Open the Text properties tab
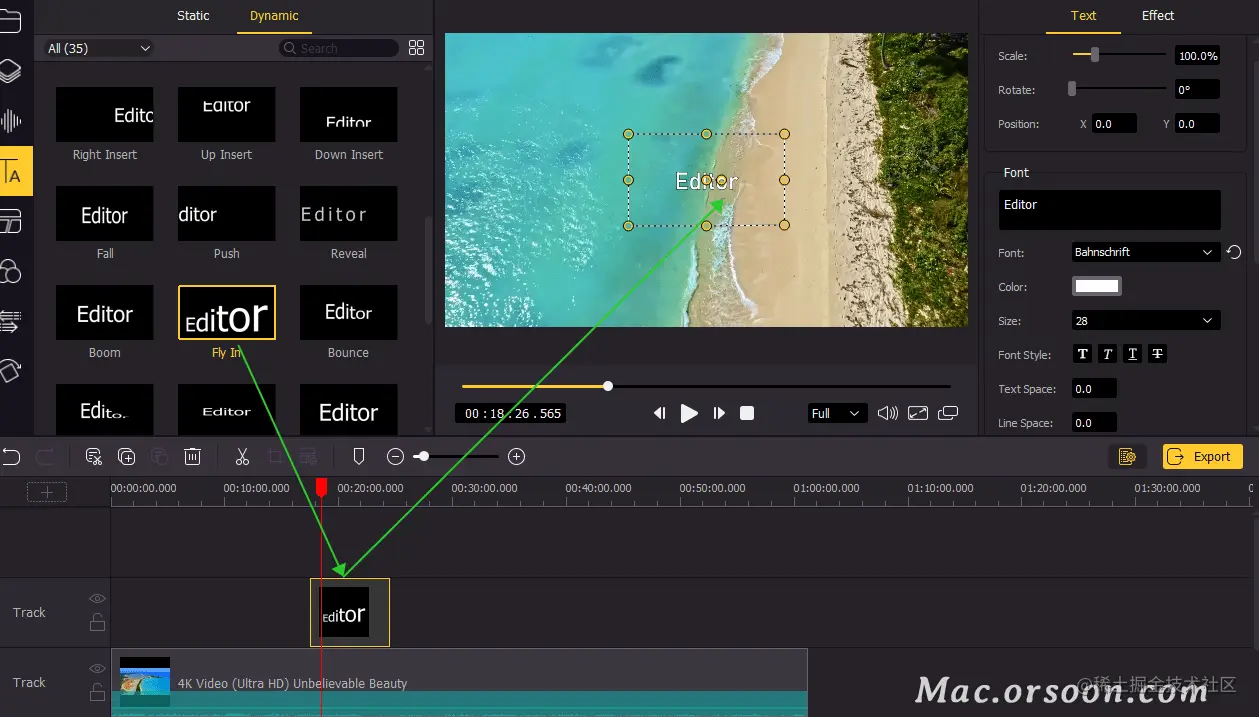The height and width of the screenshot is (717, 1259). pyautogui.click(x=1083, y=16)
